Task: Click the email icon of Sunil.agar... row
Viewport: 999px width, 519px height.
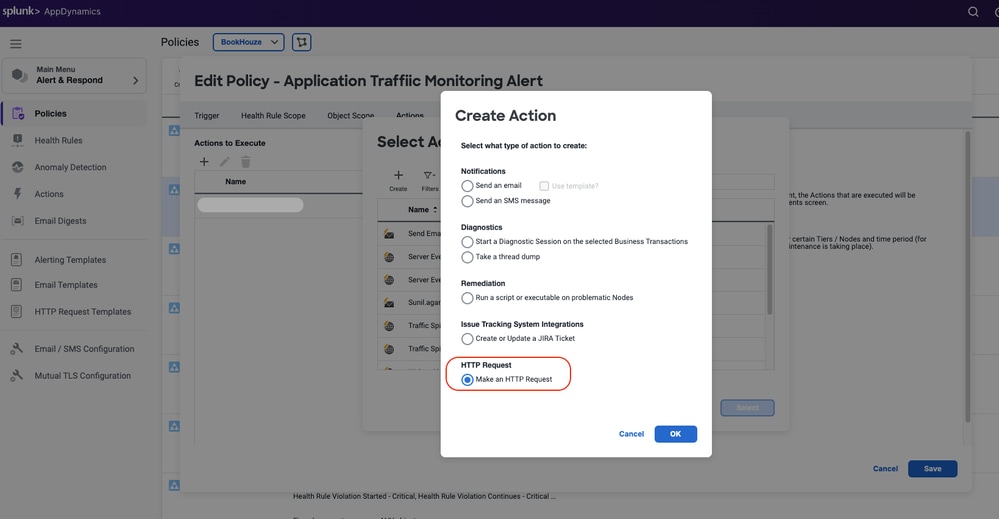Action: [x=389, y=302]
